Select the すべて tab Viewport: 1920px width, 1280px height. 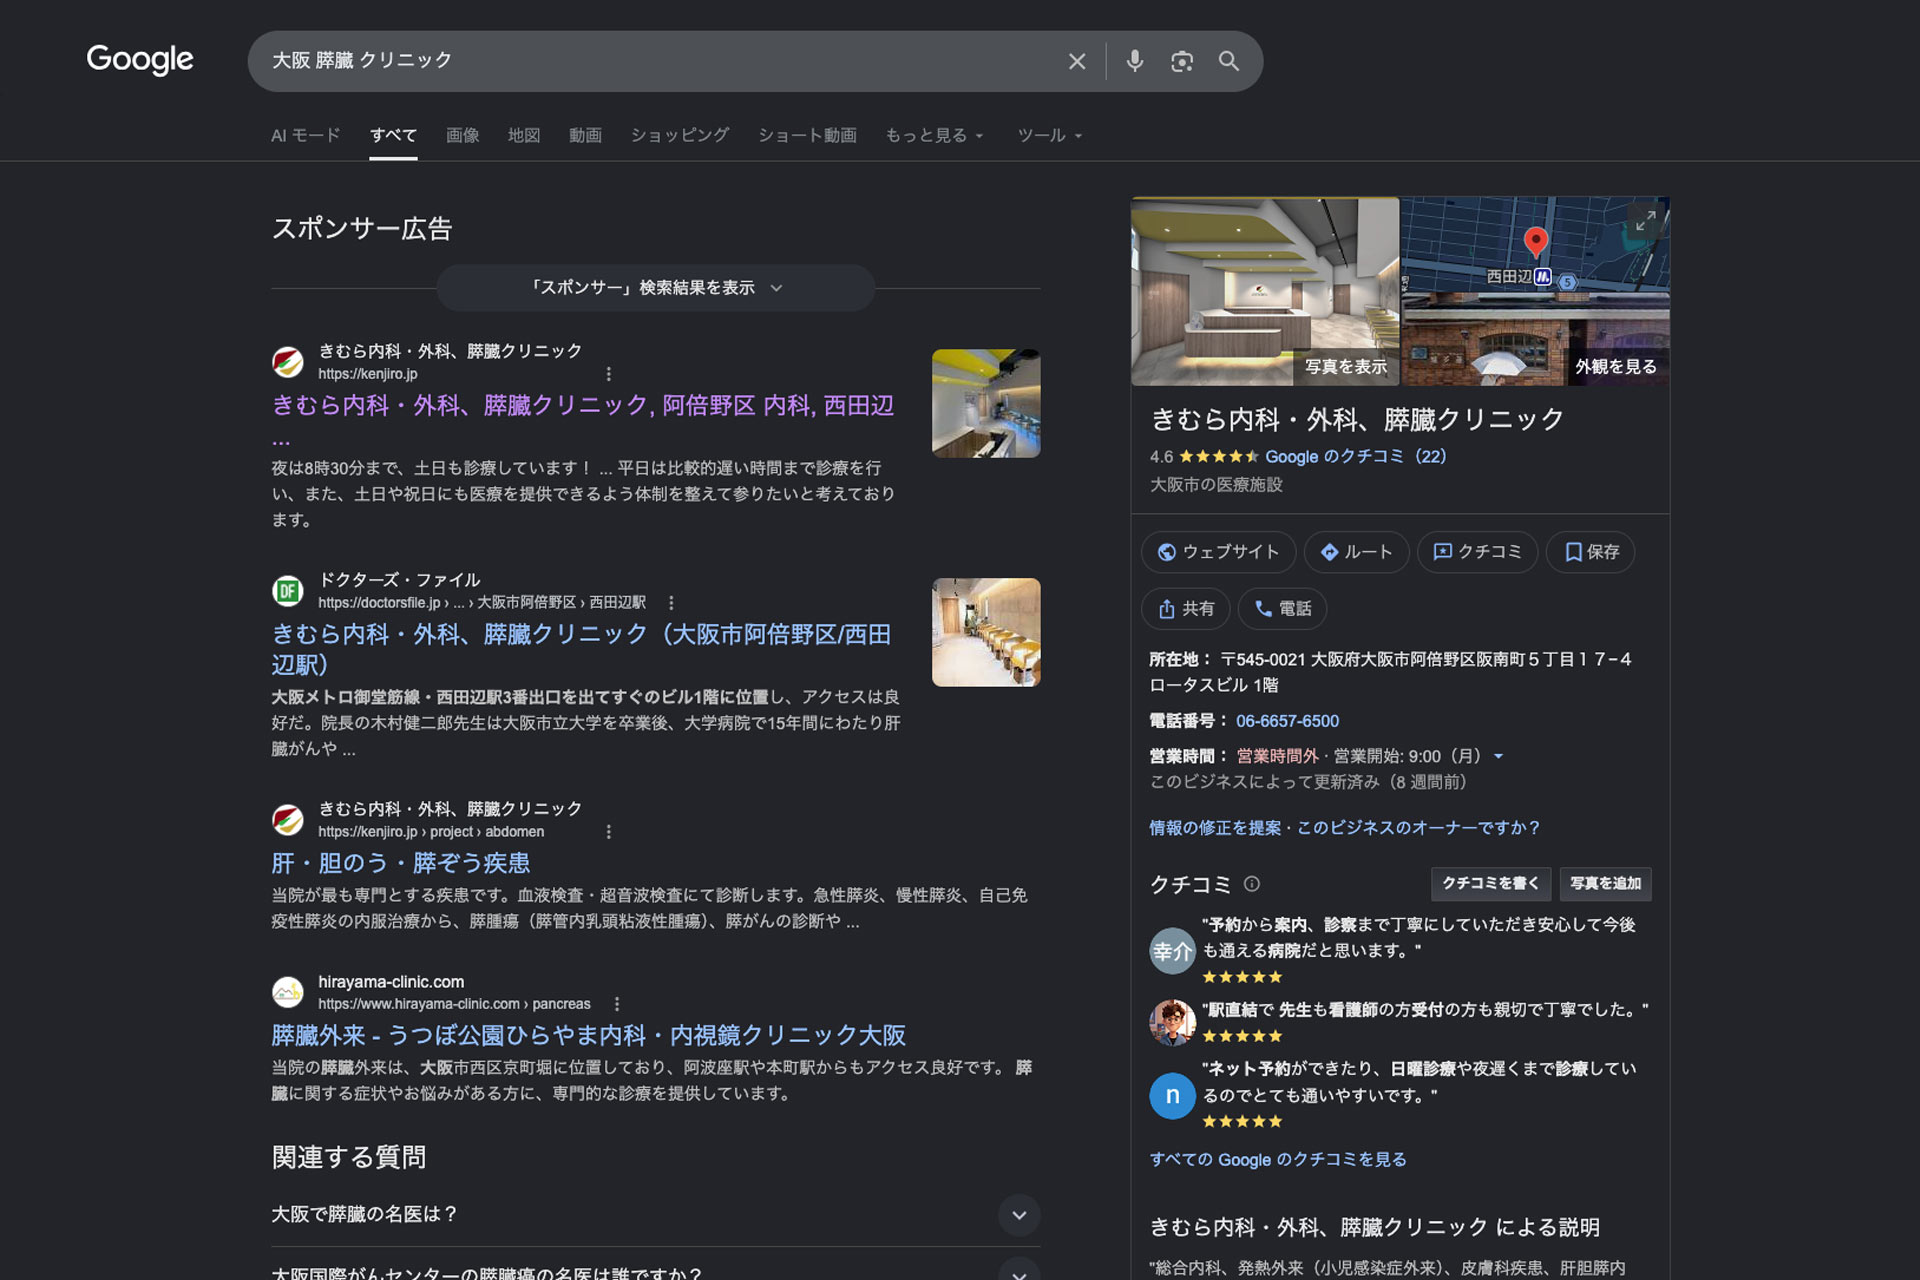pos(393,135)
